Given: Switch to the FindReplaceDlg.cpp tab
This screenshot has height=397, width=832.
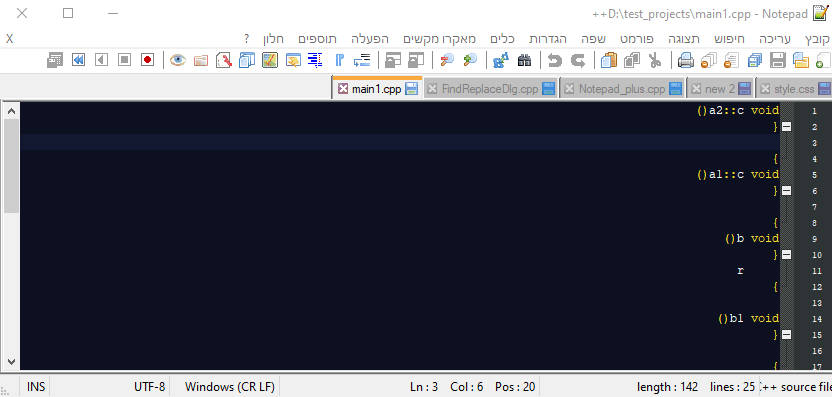Looking at the screenshot, I should [x=490, y=89].
